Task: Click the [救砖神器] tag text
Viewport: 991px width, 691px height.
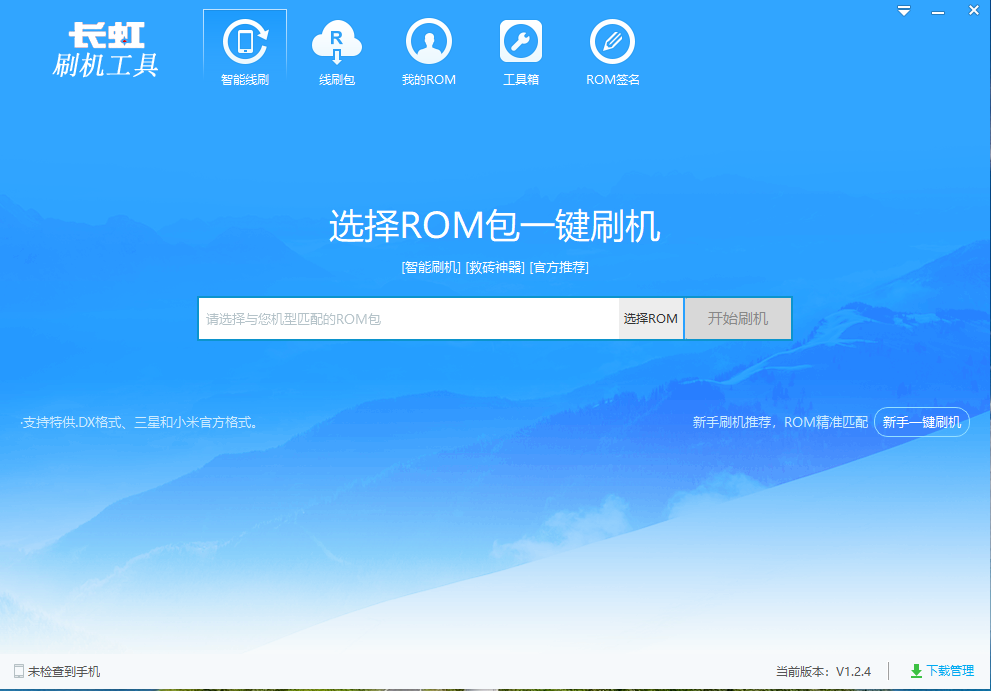Action: (495, 267)
